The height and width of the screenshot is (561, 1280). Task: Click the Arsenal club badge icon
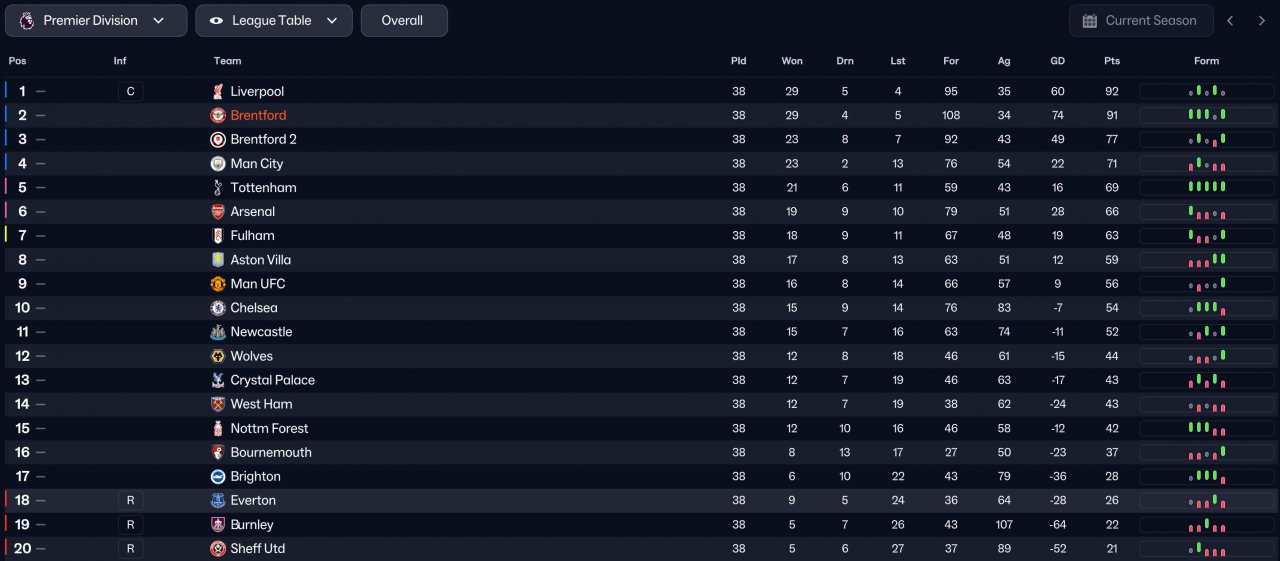(218, 211)
